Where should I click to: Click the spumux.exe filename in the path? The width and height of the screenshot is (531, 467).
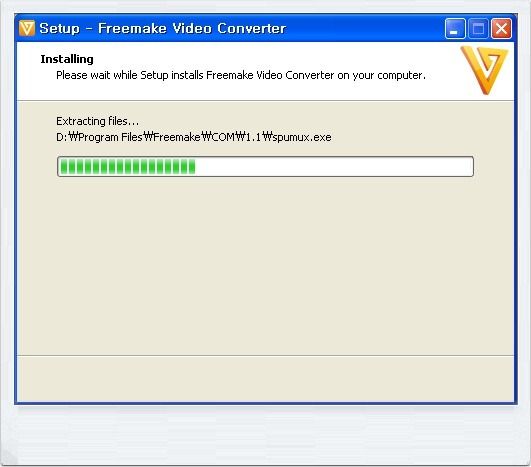point(302,137)
